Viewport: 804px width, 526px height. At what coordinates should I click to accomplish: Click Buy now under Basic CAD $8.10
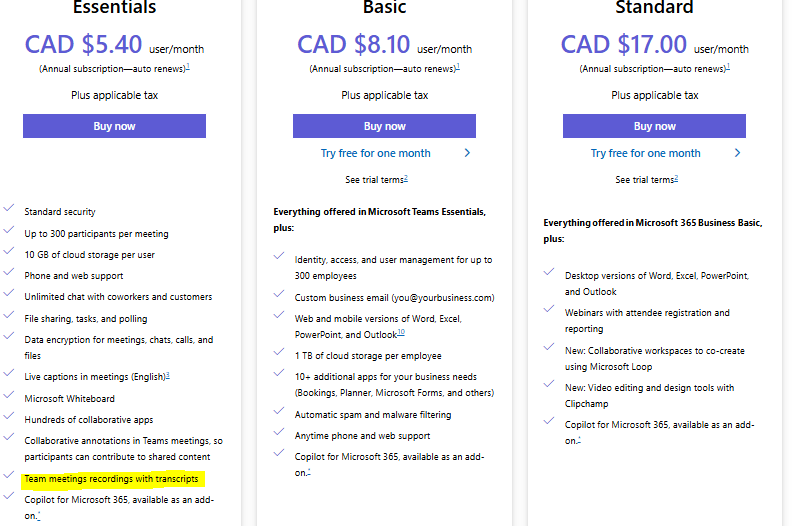click(385, 126)
